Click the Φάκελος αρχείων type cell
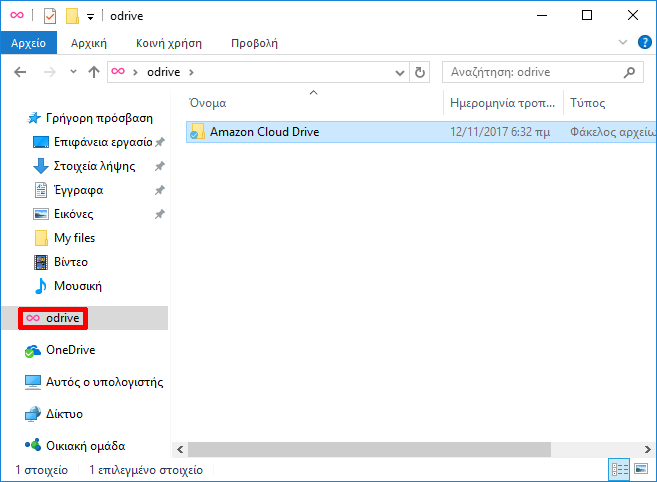Screen dimensions: 657x482 [x=612, y=132]
